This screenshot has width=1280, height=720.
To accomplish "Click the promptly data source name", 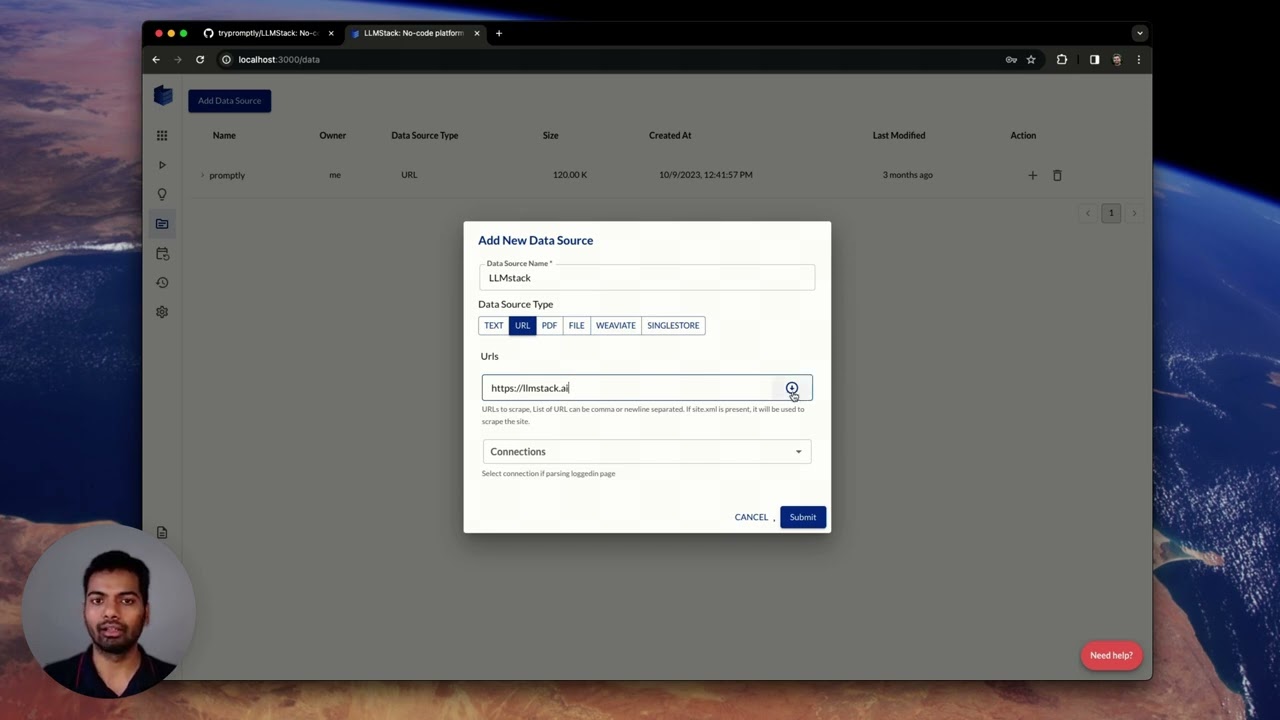I will (x=227, y=175).
